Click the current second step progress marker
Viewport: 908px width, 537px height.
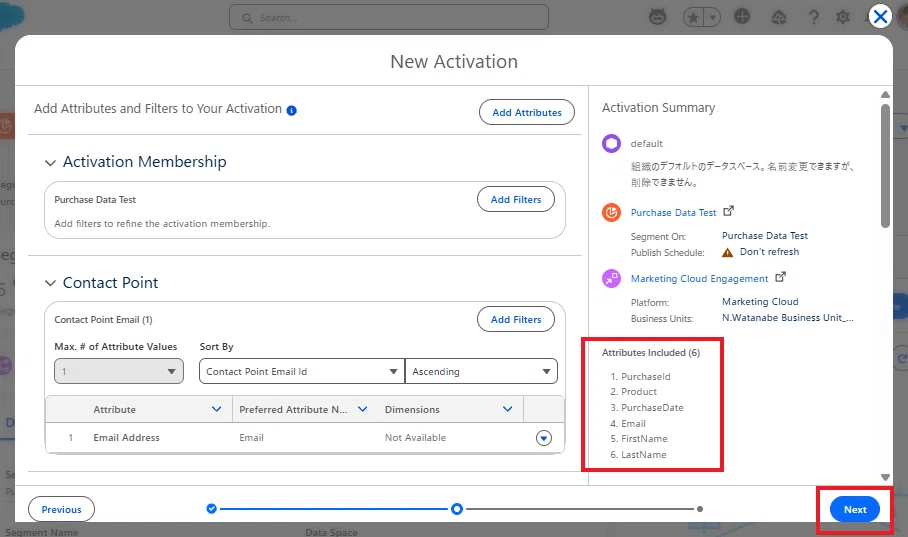457,509
